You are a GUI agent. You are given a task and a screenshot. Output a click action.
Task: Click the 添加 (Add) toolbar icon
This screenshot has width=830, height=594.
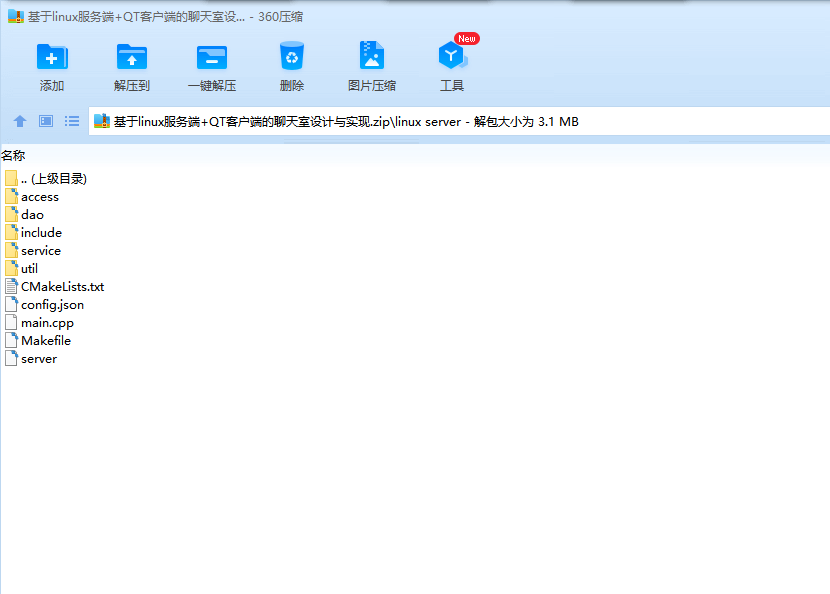pos(52,57)
